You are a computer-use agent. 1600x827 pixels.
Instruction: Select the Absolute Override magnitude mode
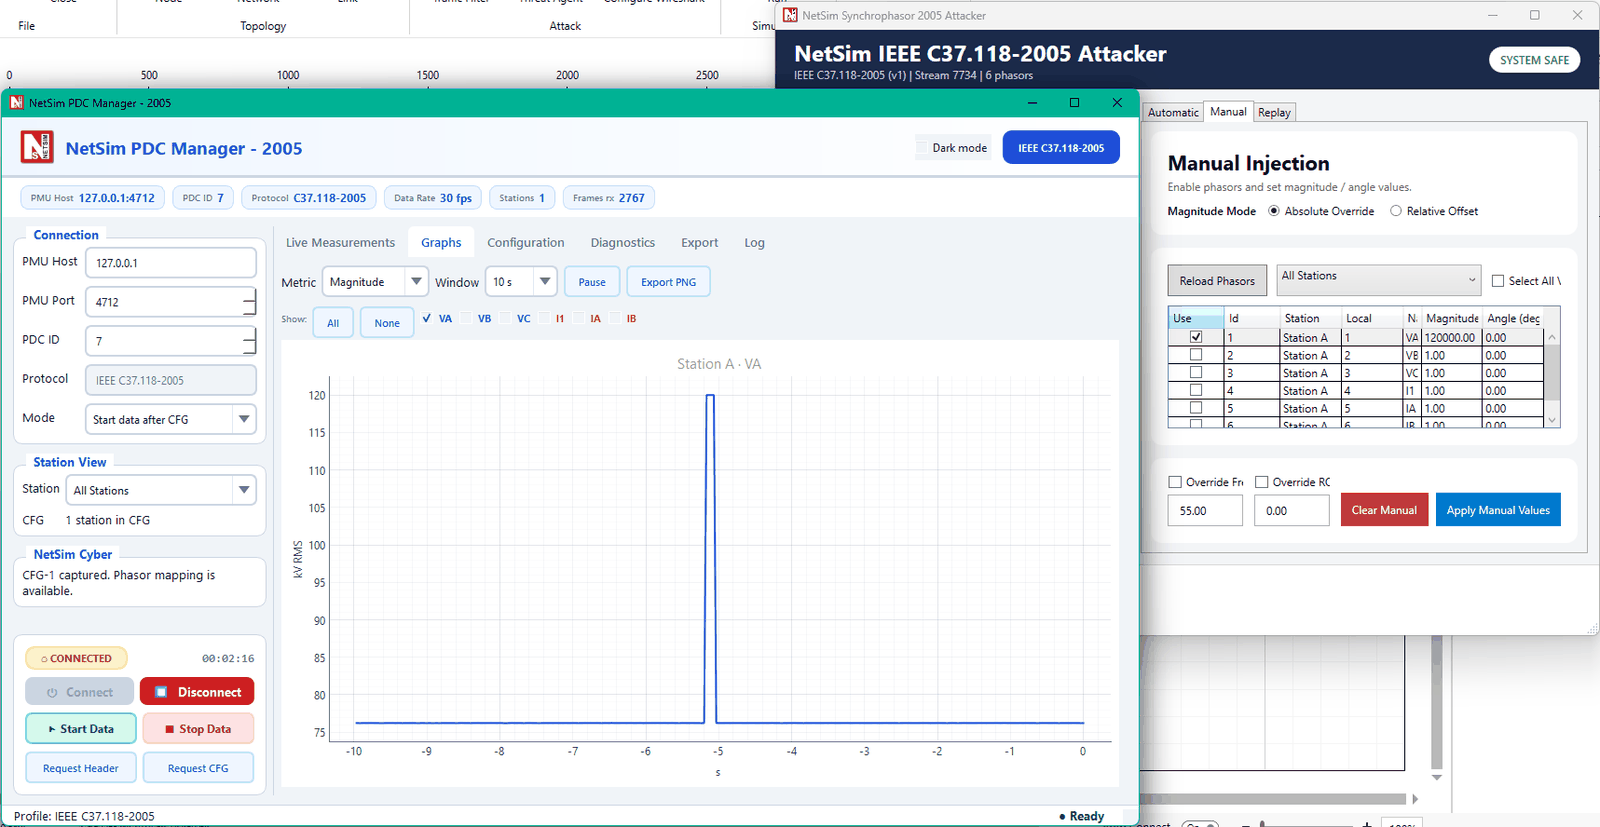[1274, 211]
